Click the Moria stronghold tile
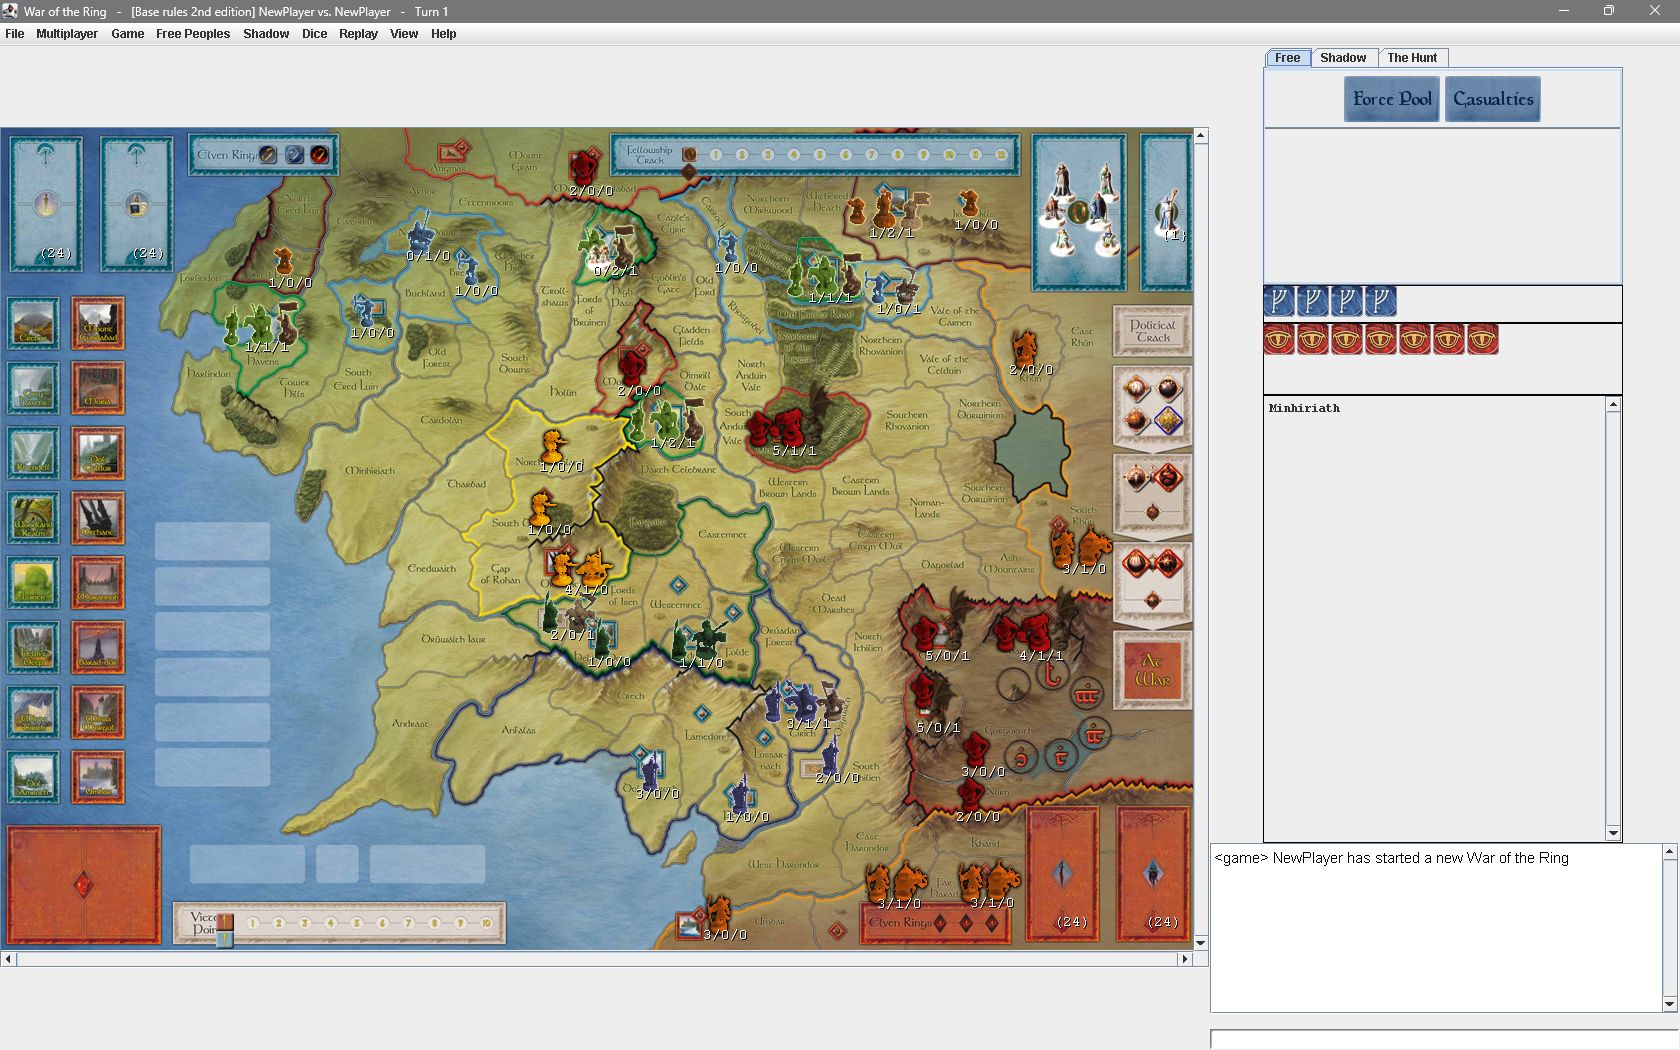The image size is (1680, 1050). point(98,388)
